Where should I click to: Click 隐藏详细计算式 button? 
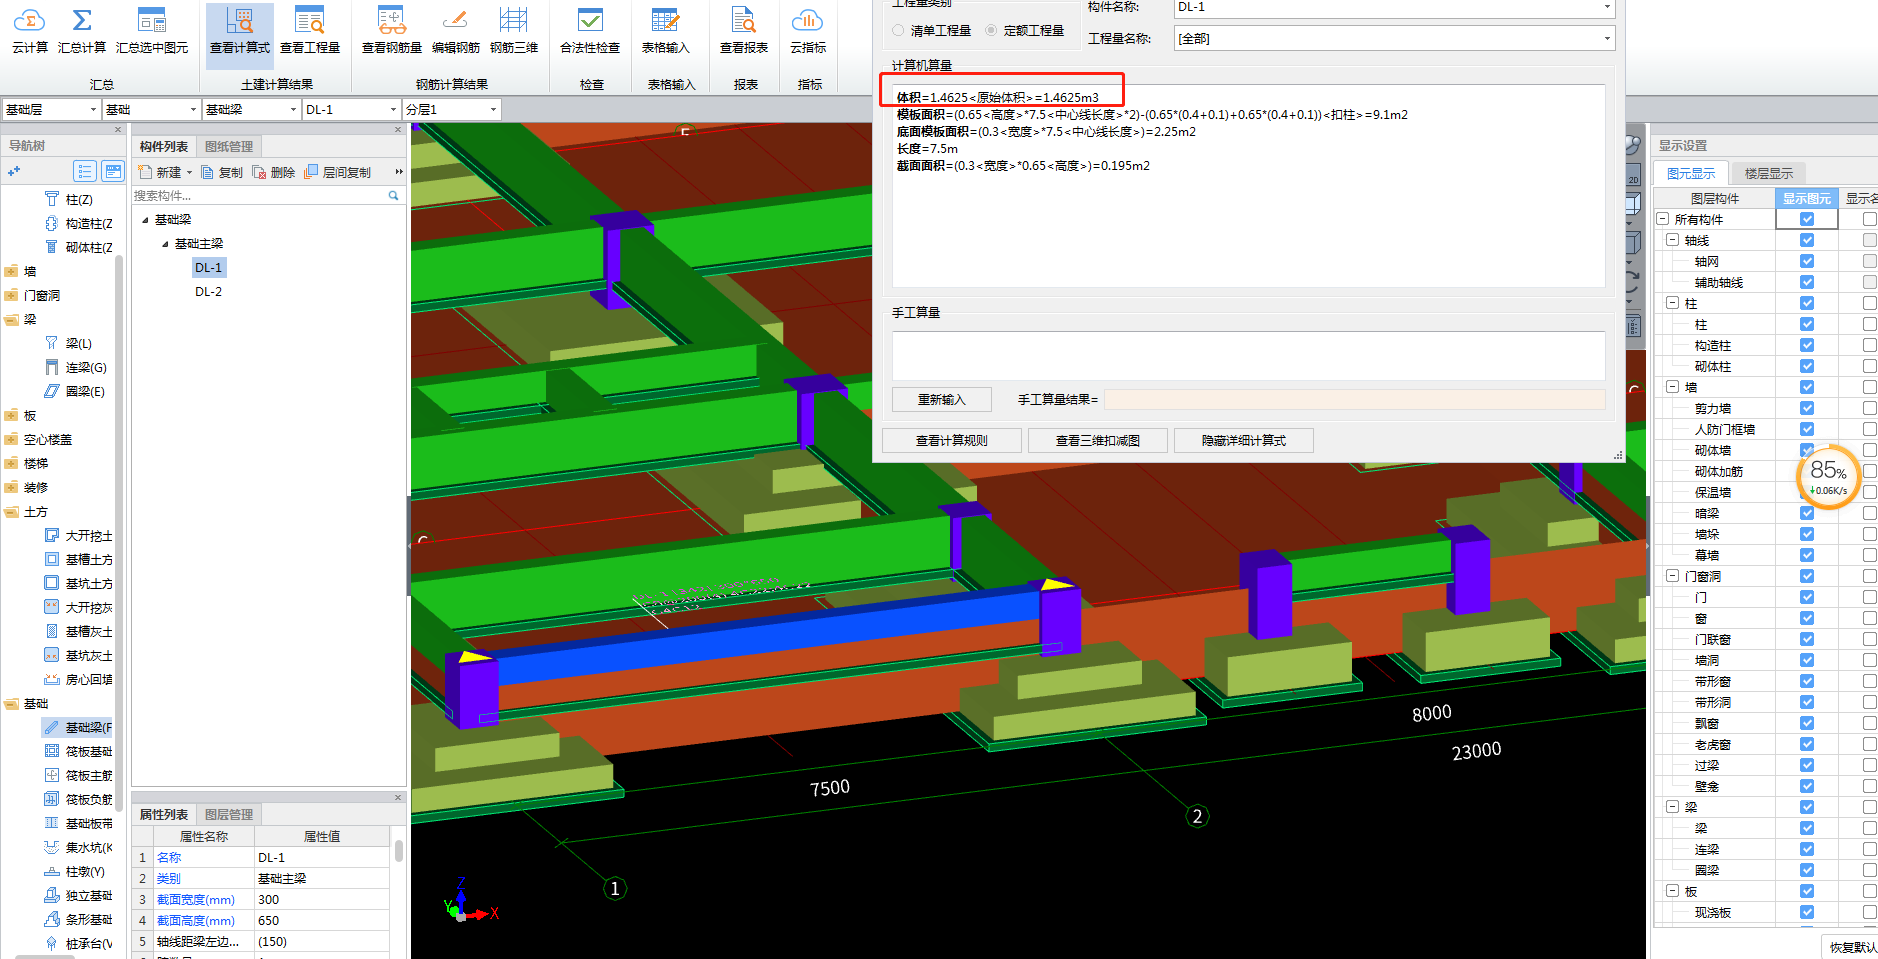pos(1244,440)
